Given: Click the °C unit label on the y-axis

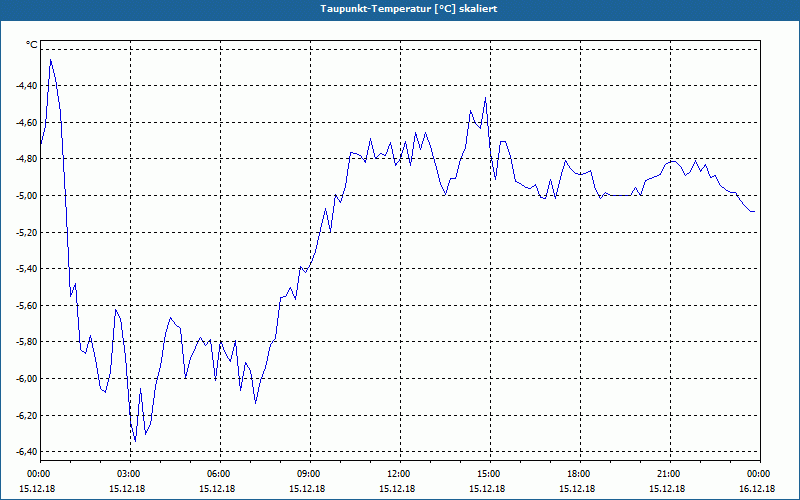Looking at the screenshot, I should pyautogui.click(x=32, y=45).
